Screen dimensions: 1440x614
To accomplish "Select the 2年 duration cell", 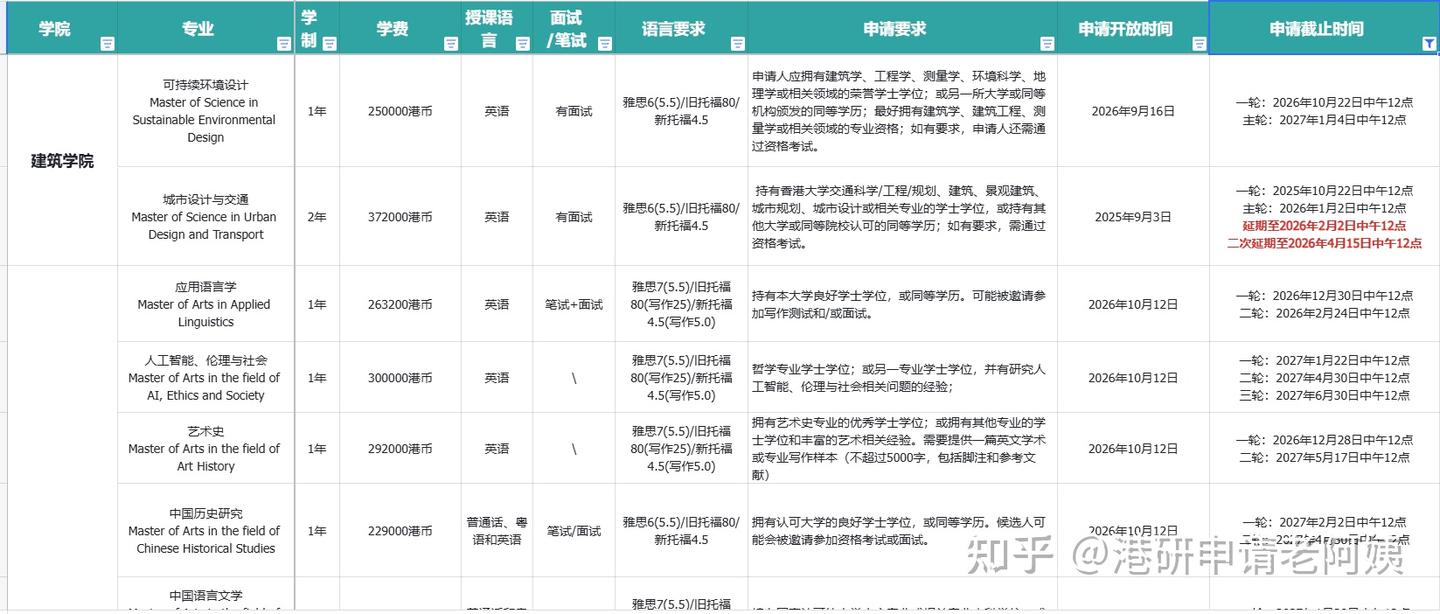I will pos(317,216).
